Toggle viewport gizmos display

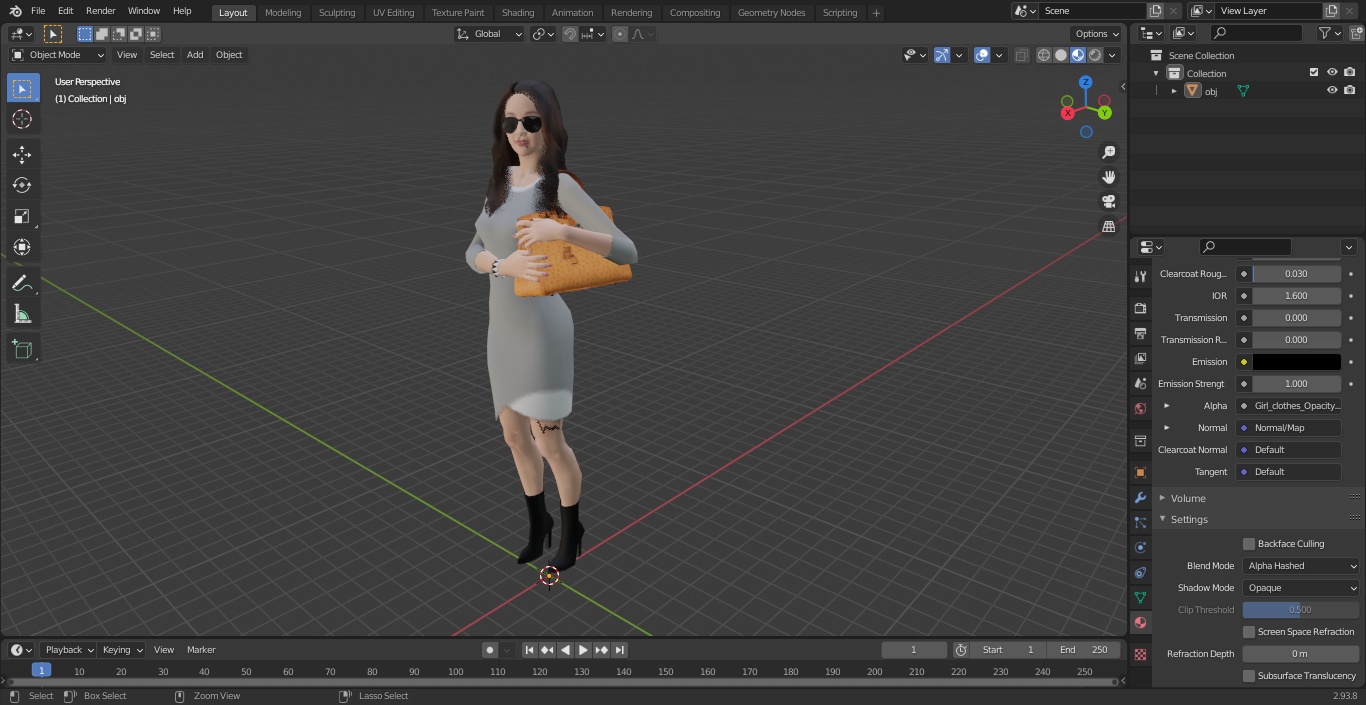coord(942,55)
